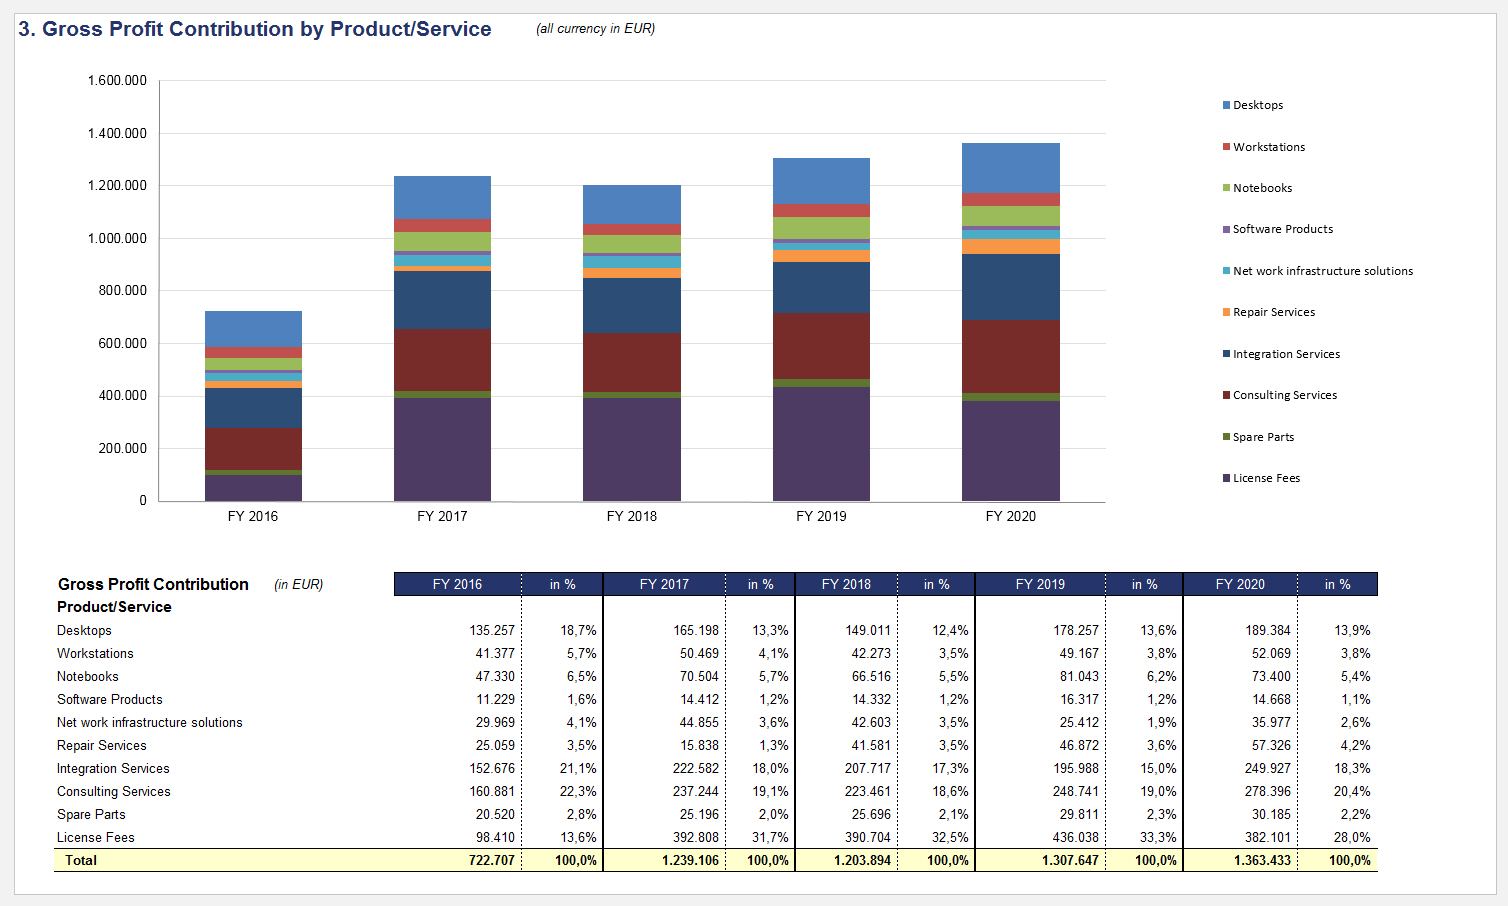
Task: Click the 1.600.000 y-axis label
Action: (117, 81)
